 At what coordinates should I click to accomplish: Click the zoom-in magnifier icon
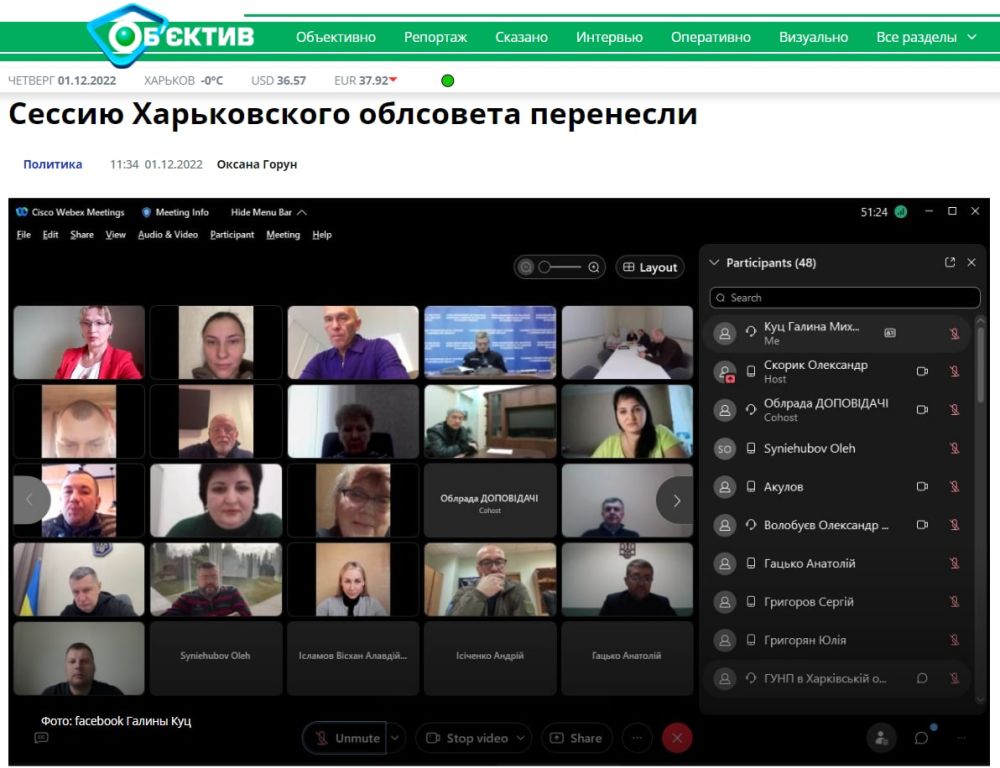594,267
